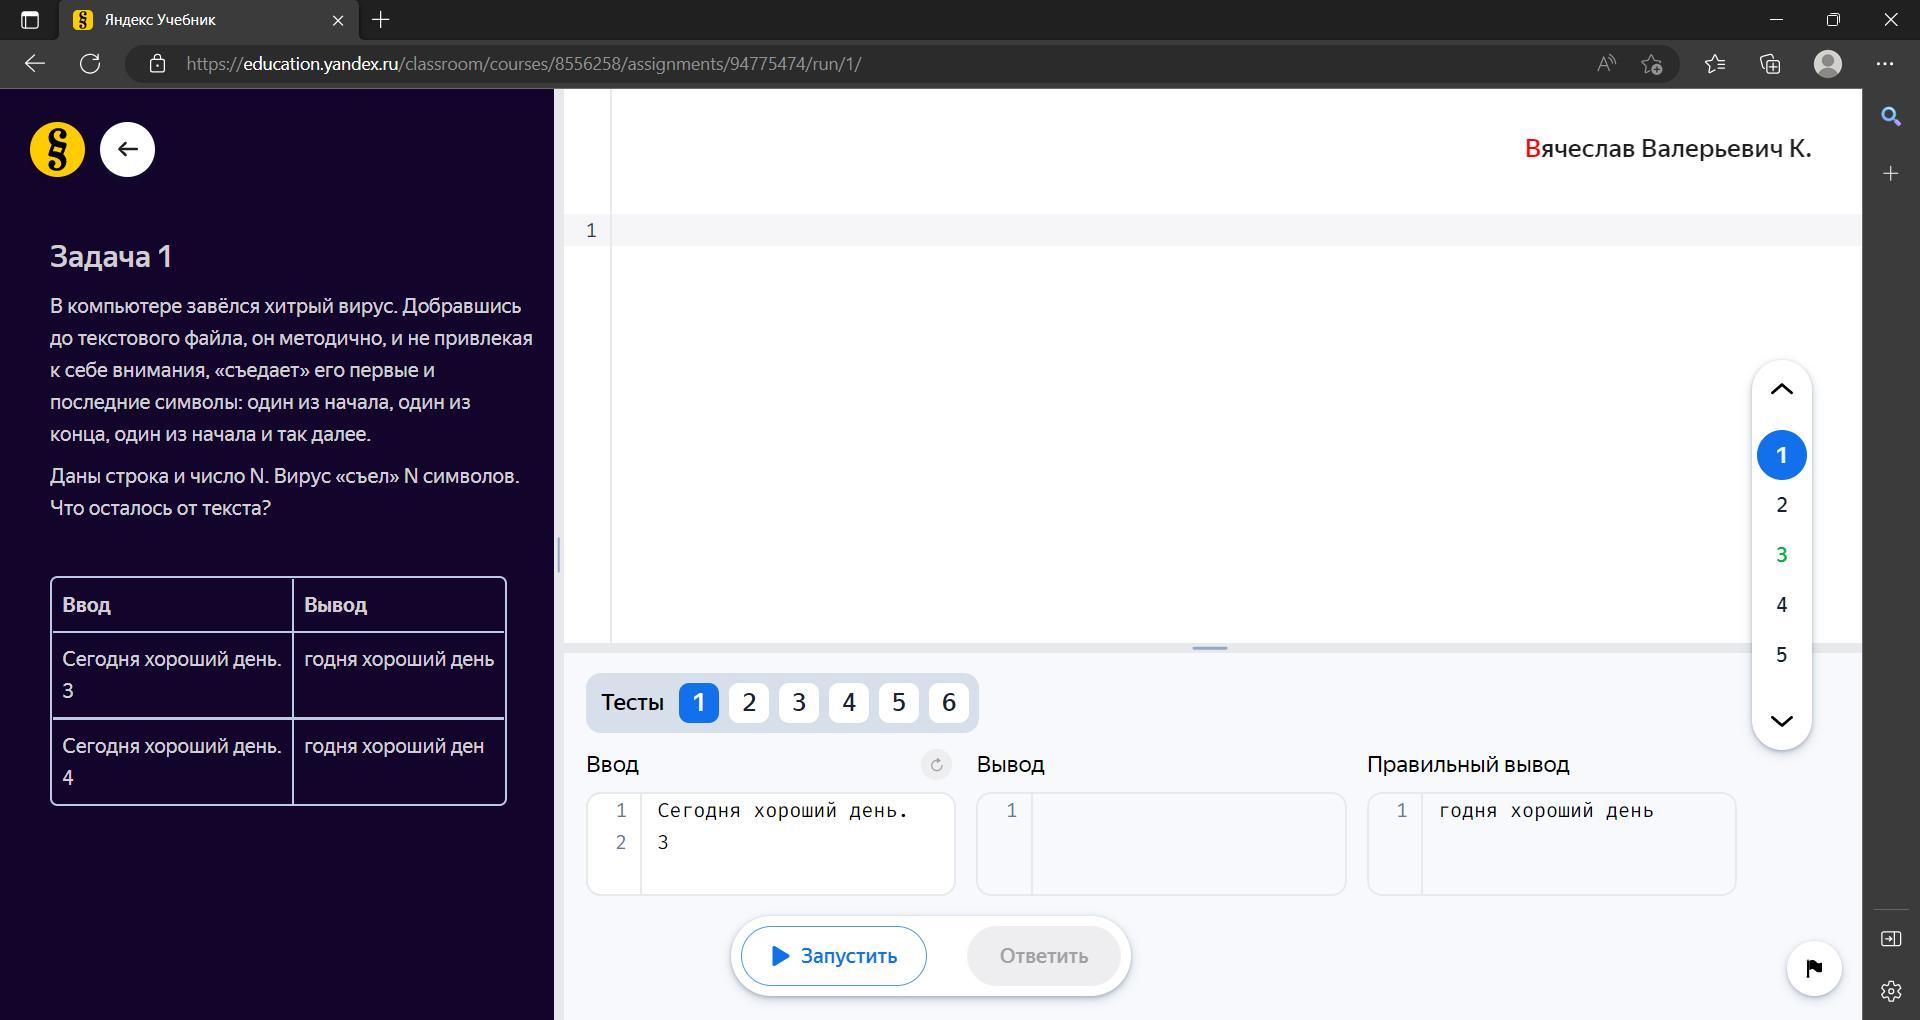Switch to test 2 tab
The width and height of the screenshot is (1920, 1020).
(749, 703)
